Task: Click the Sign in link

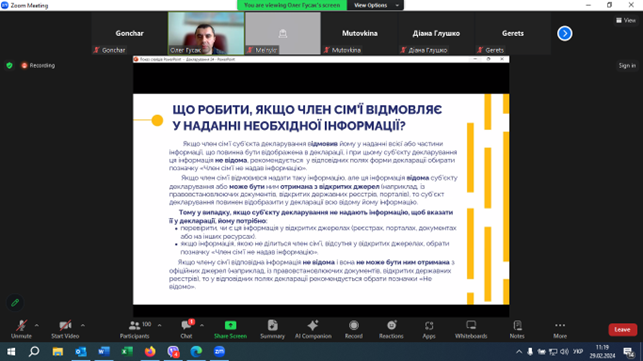Action: coord(627,66)
